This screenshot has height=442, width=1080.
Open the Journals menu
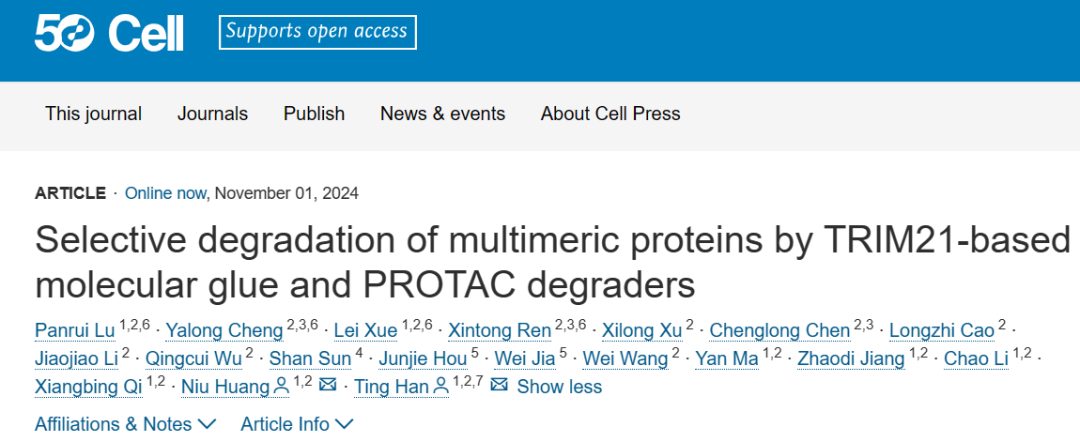pyautogui.click(x=212, y=113)
